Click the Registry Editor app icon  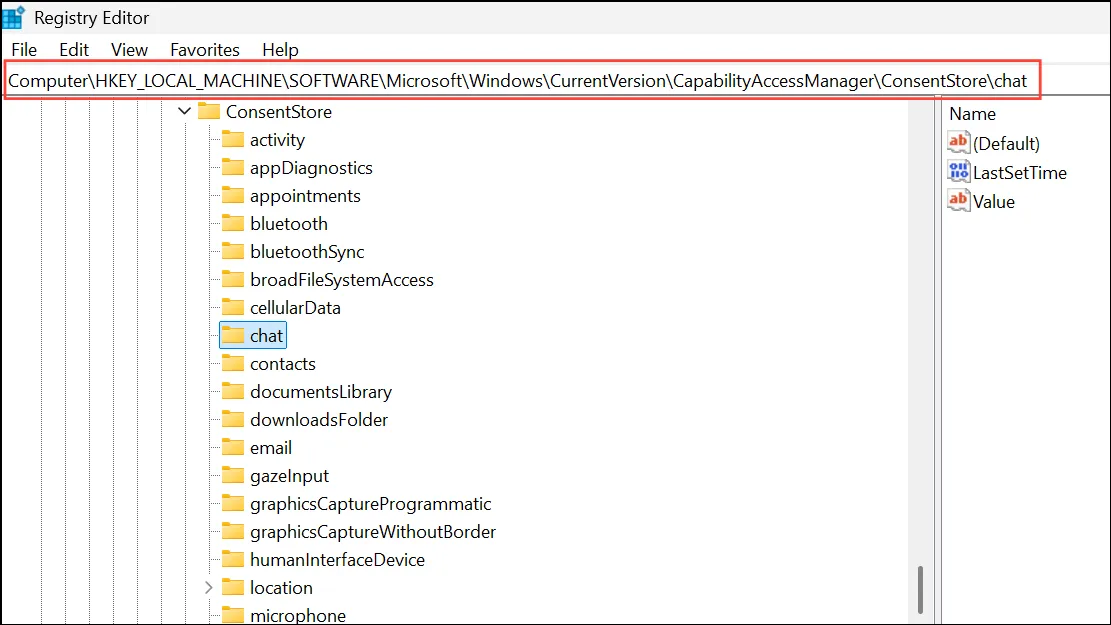click(x=13, y=17)
